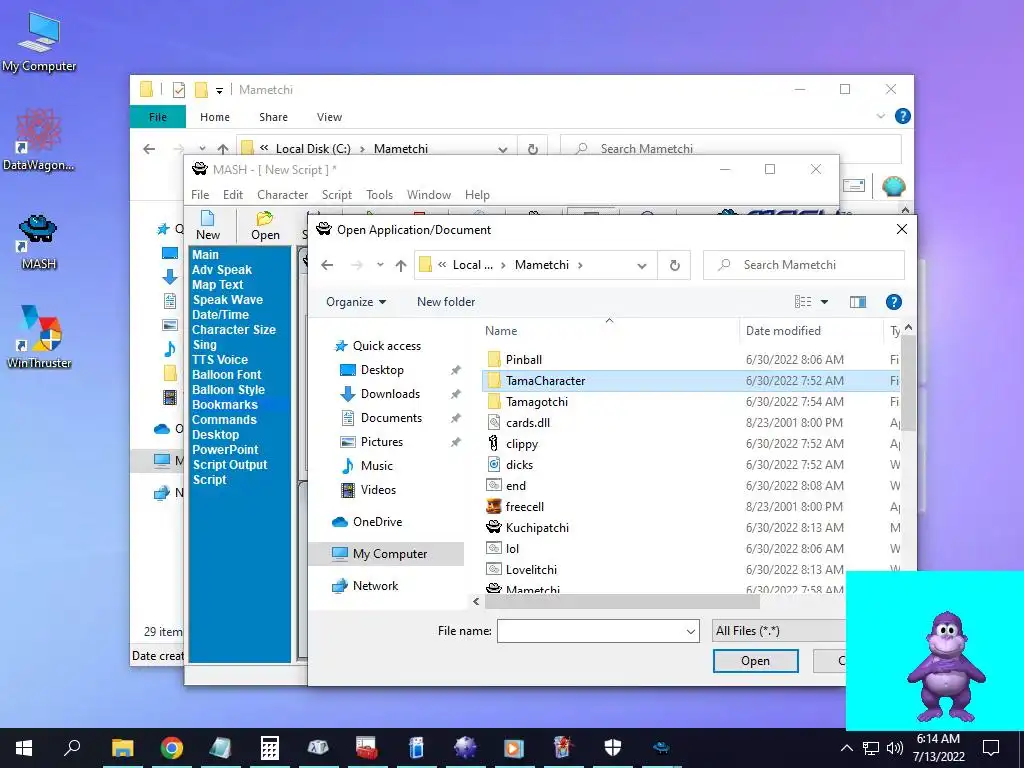Screen dimensions: 1024x768
Task: Open recent locations dropdown in the open dialog
Action: coord(380,265)
